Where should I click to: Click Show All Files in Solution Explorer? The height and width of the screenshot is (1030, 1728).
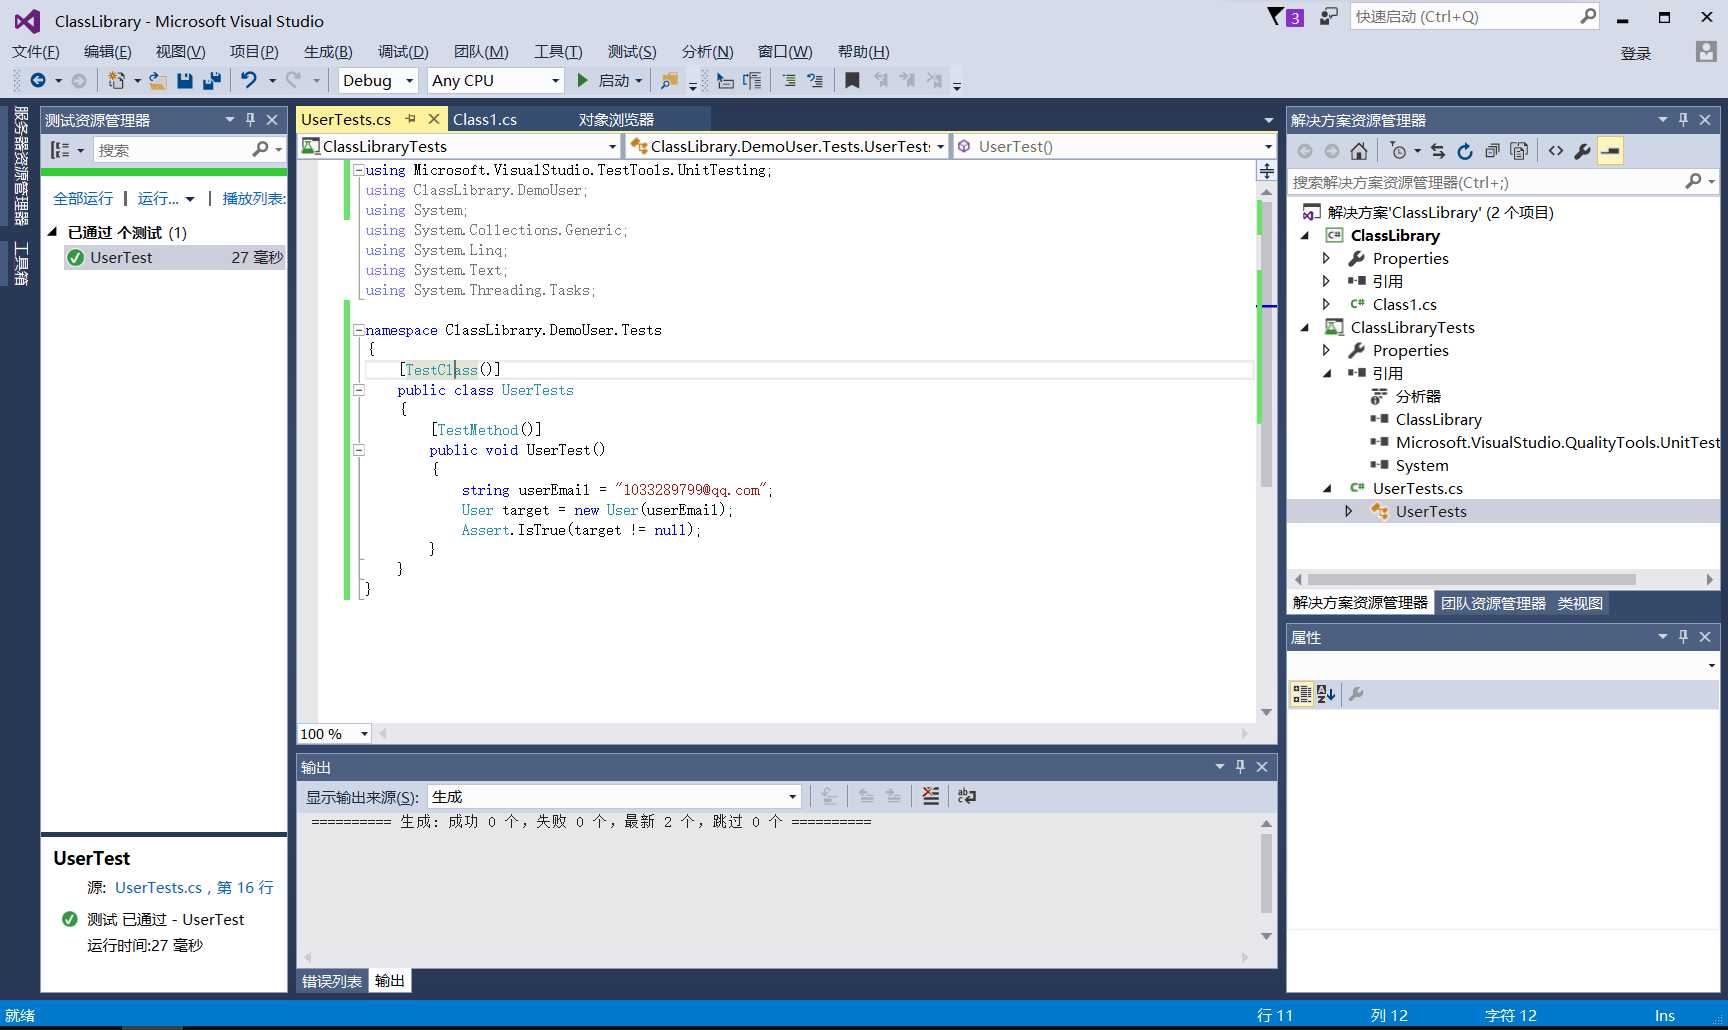(1519, 151)
